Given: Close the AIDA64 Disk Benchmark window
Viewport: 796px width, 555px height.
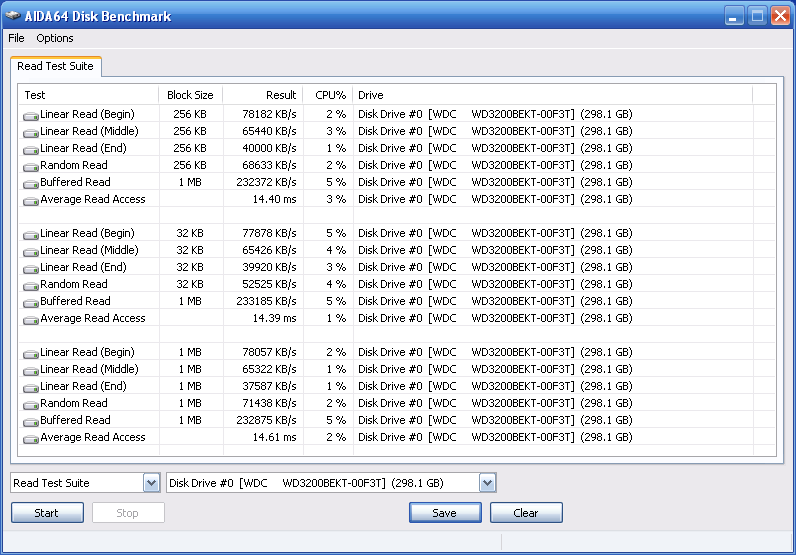Looking at the screenshot, I should pyautogui.click(x=780, y=16).
